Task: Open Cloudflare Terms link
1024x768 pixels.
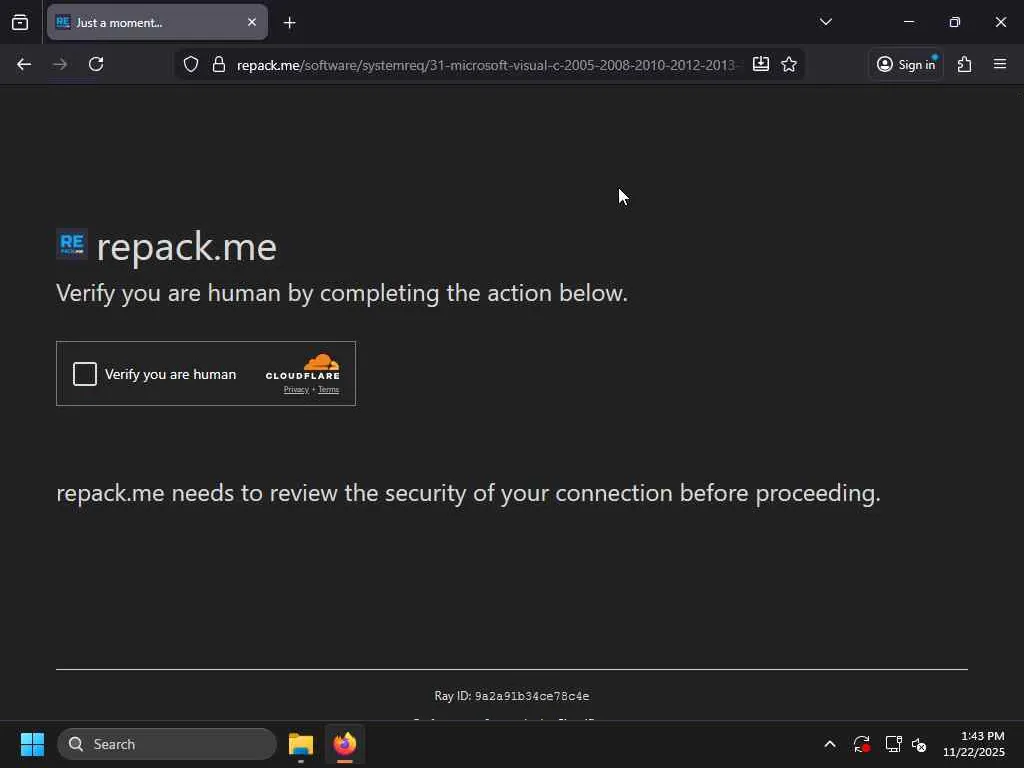Action: [328, 390]
